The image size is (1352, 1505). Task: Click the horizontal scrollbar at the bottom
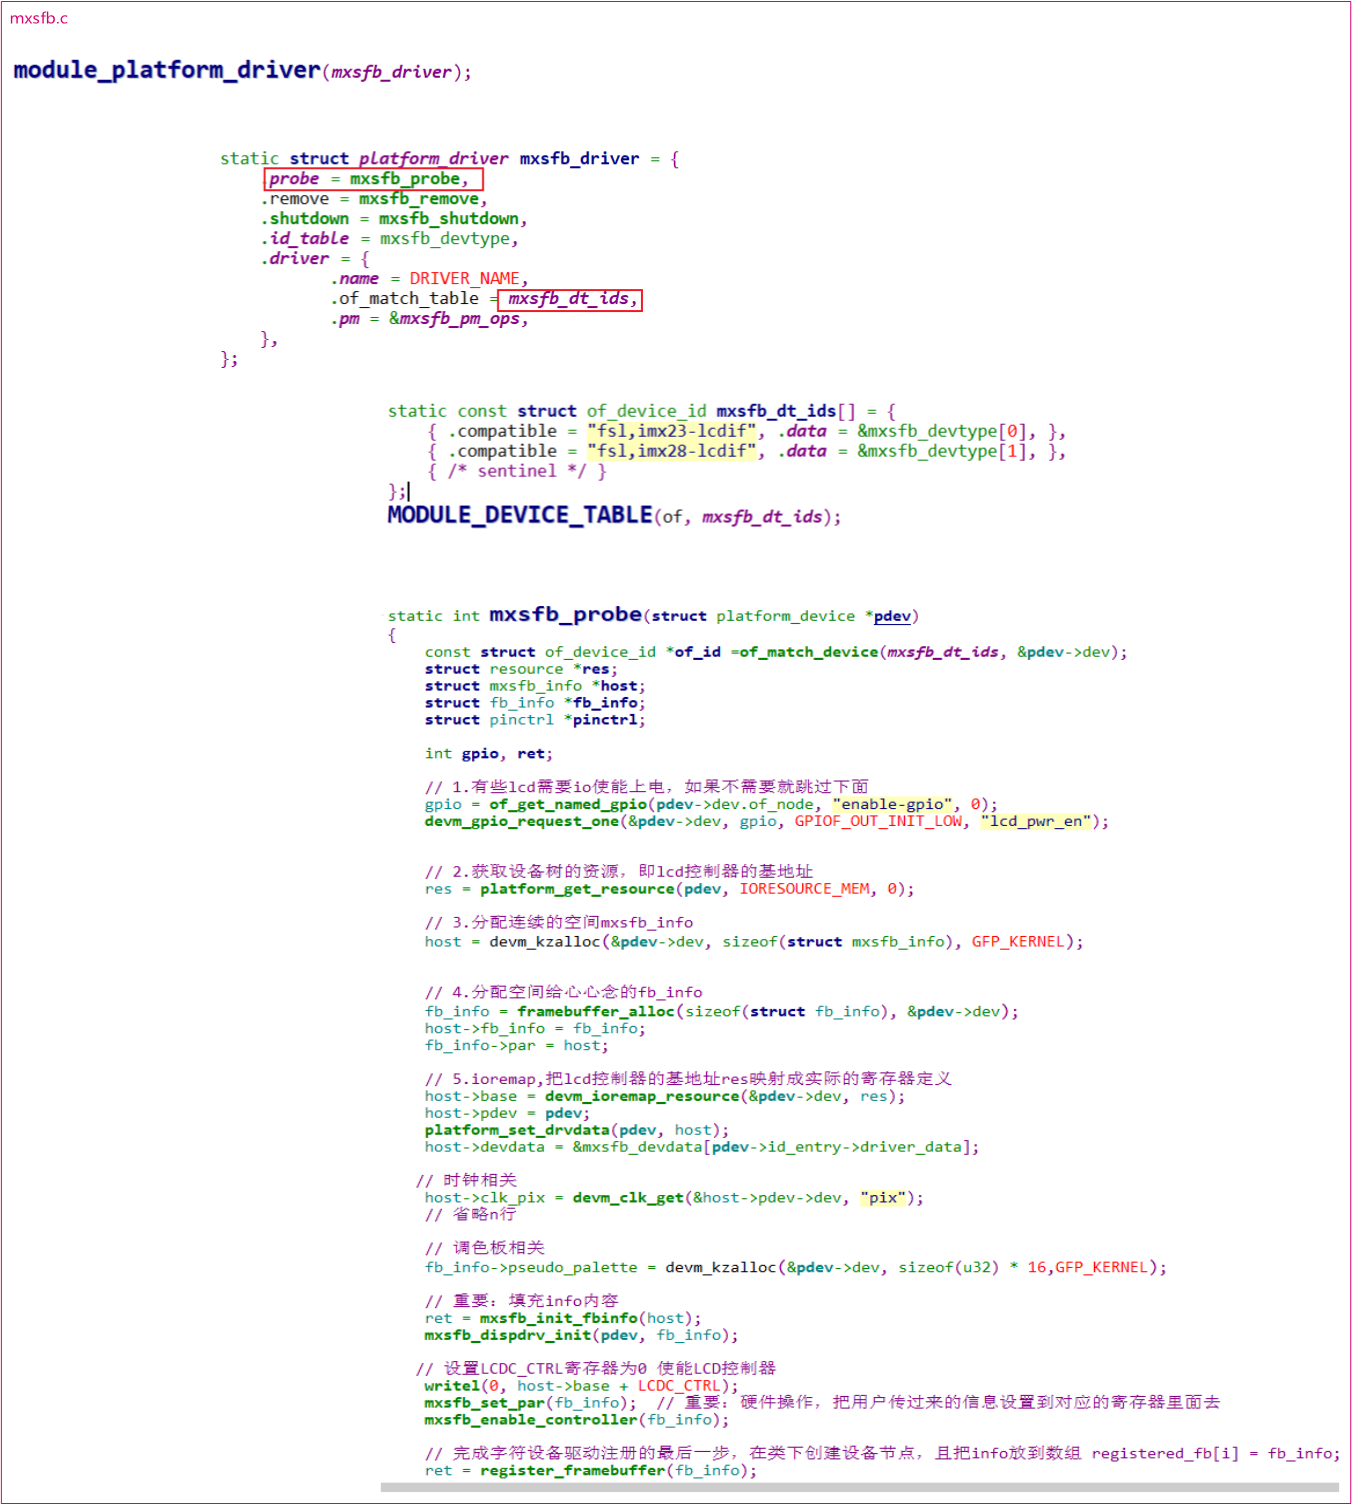[860, 1488]
